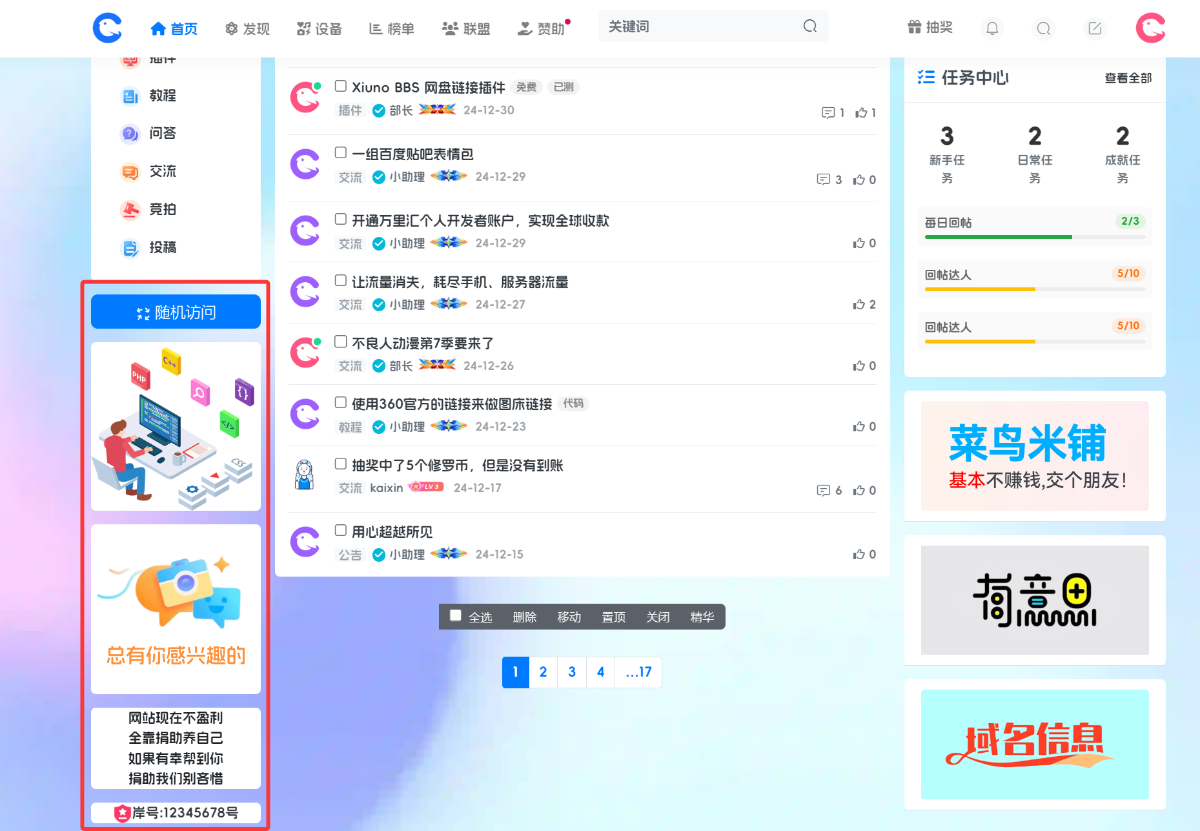Click the 交流 sidebar icon
This screenshot has height=831, width=1200.
pyautogui.click(x=130, y=171)
